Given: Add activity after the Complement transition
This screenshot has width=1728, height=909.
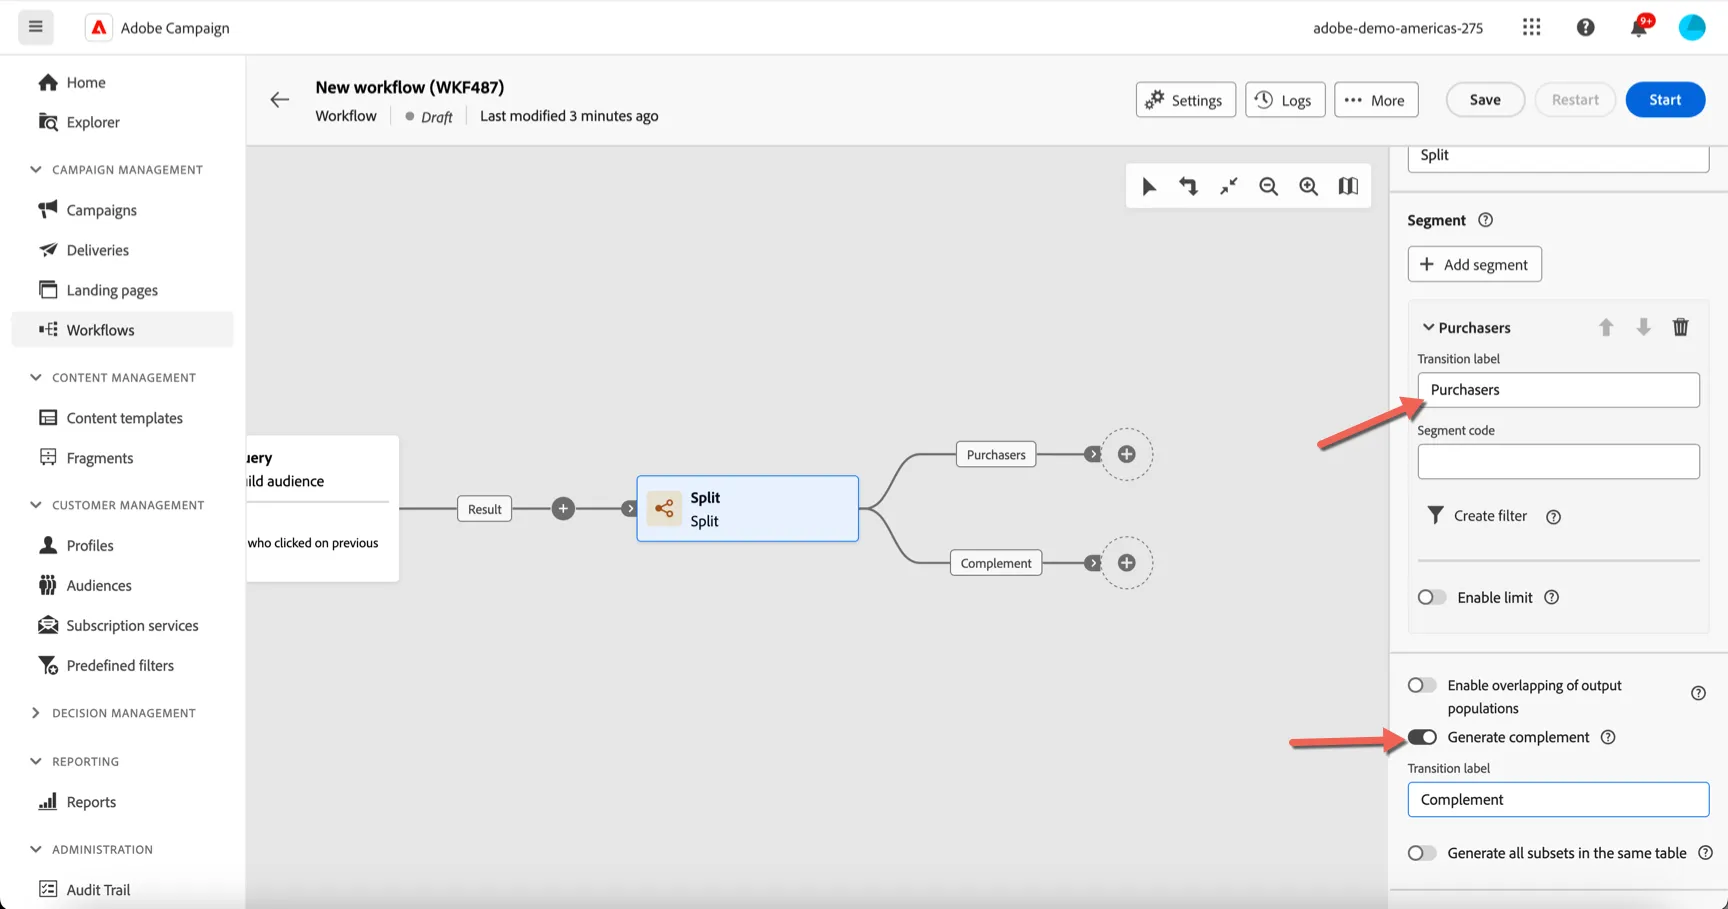Looking at the screenshot, I should pos(1126,563).
